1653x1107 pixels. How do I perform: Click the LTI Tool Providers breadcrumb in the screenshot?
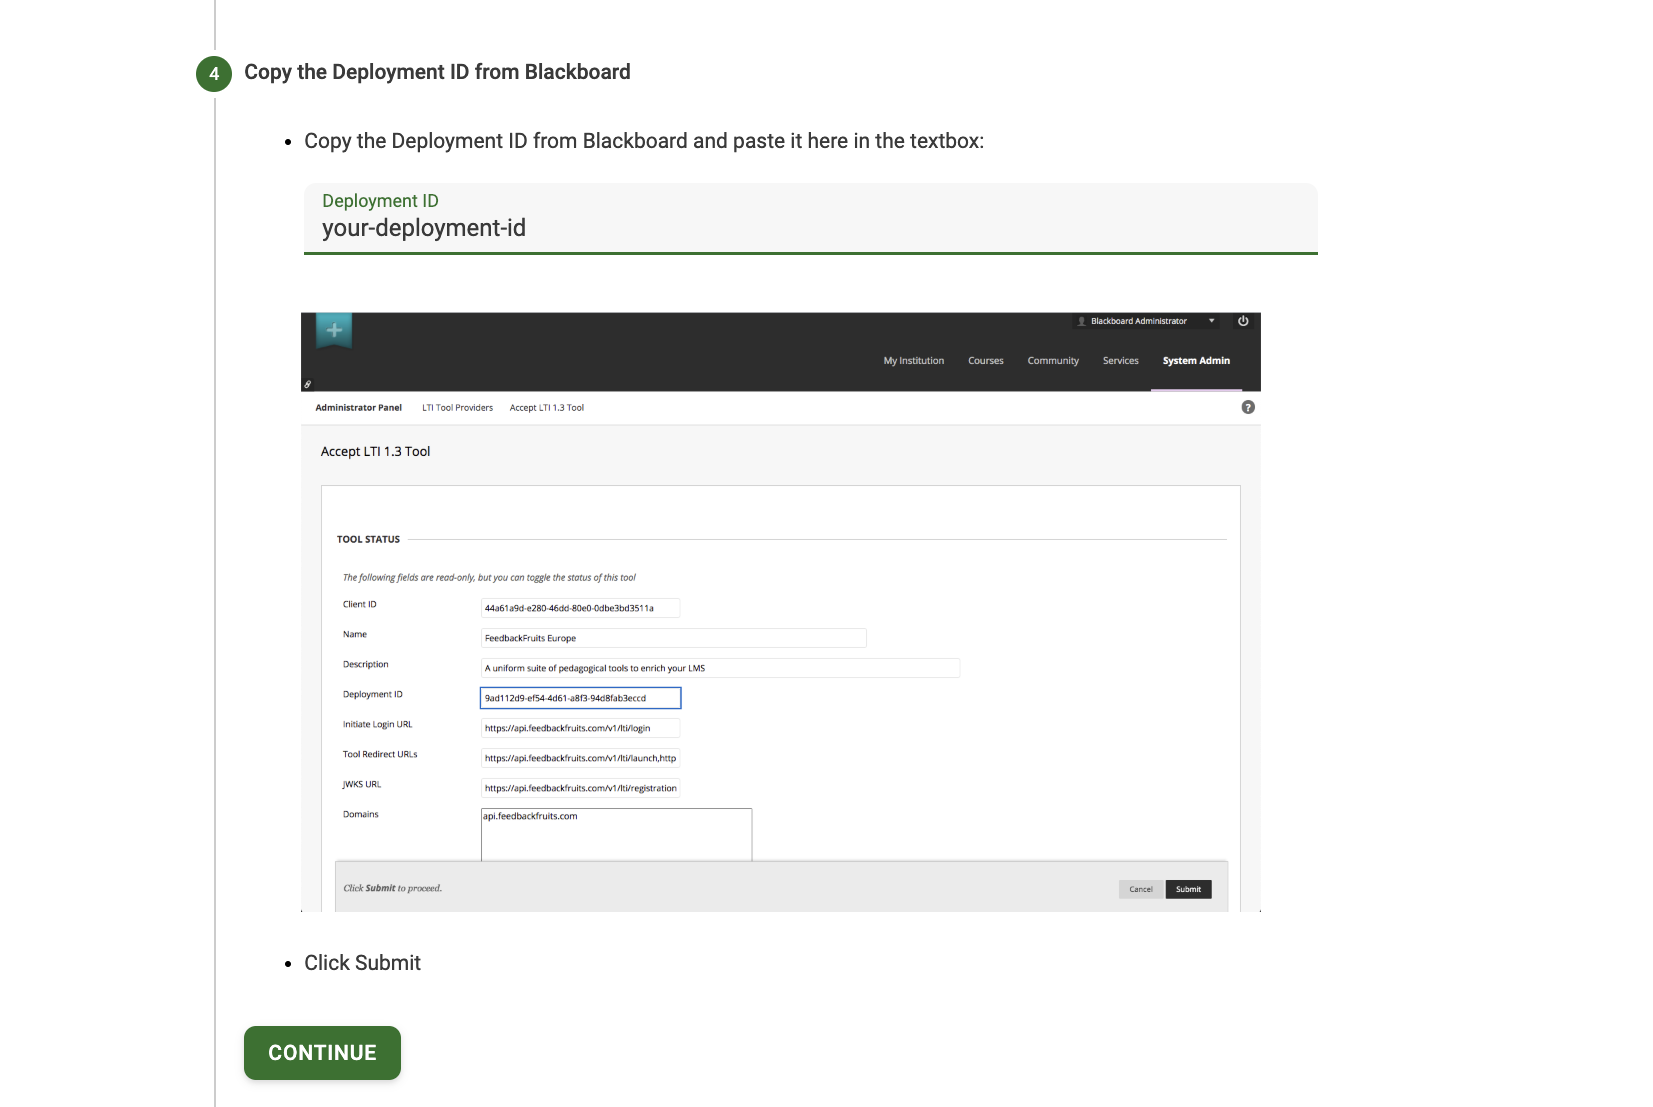point(457,408)
